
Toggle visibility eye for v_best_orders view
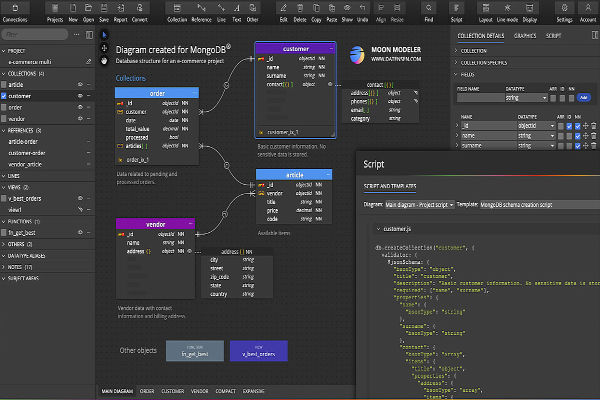pyautogui.click(x=80, y=198)
